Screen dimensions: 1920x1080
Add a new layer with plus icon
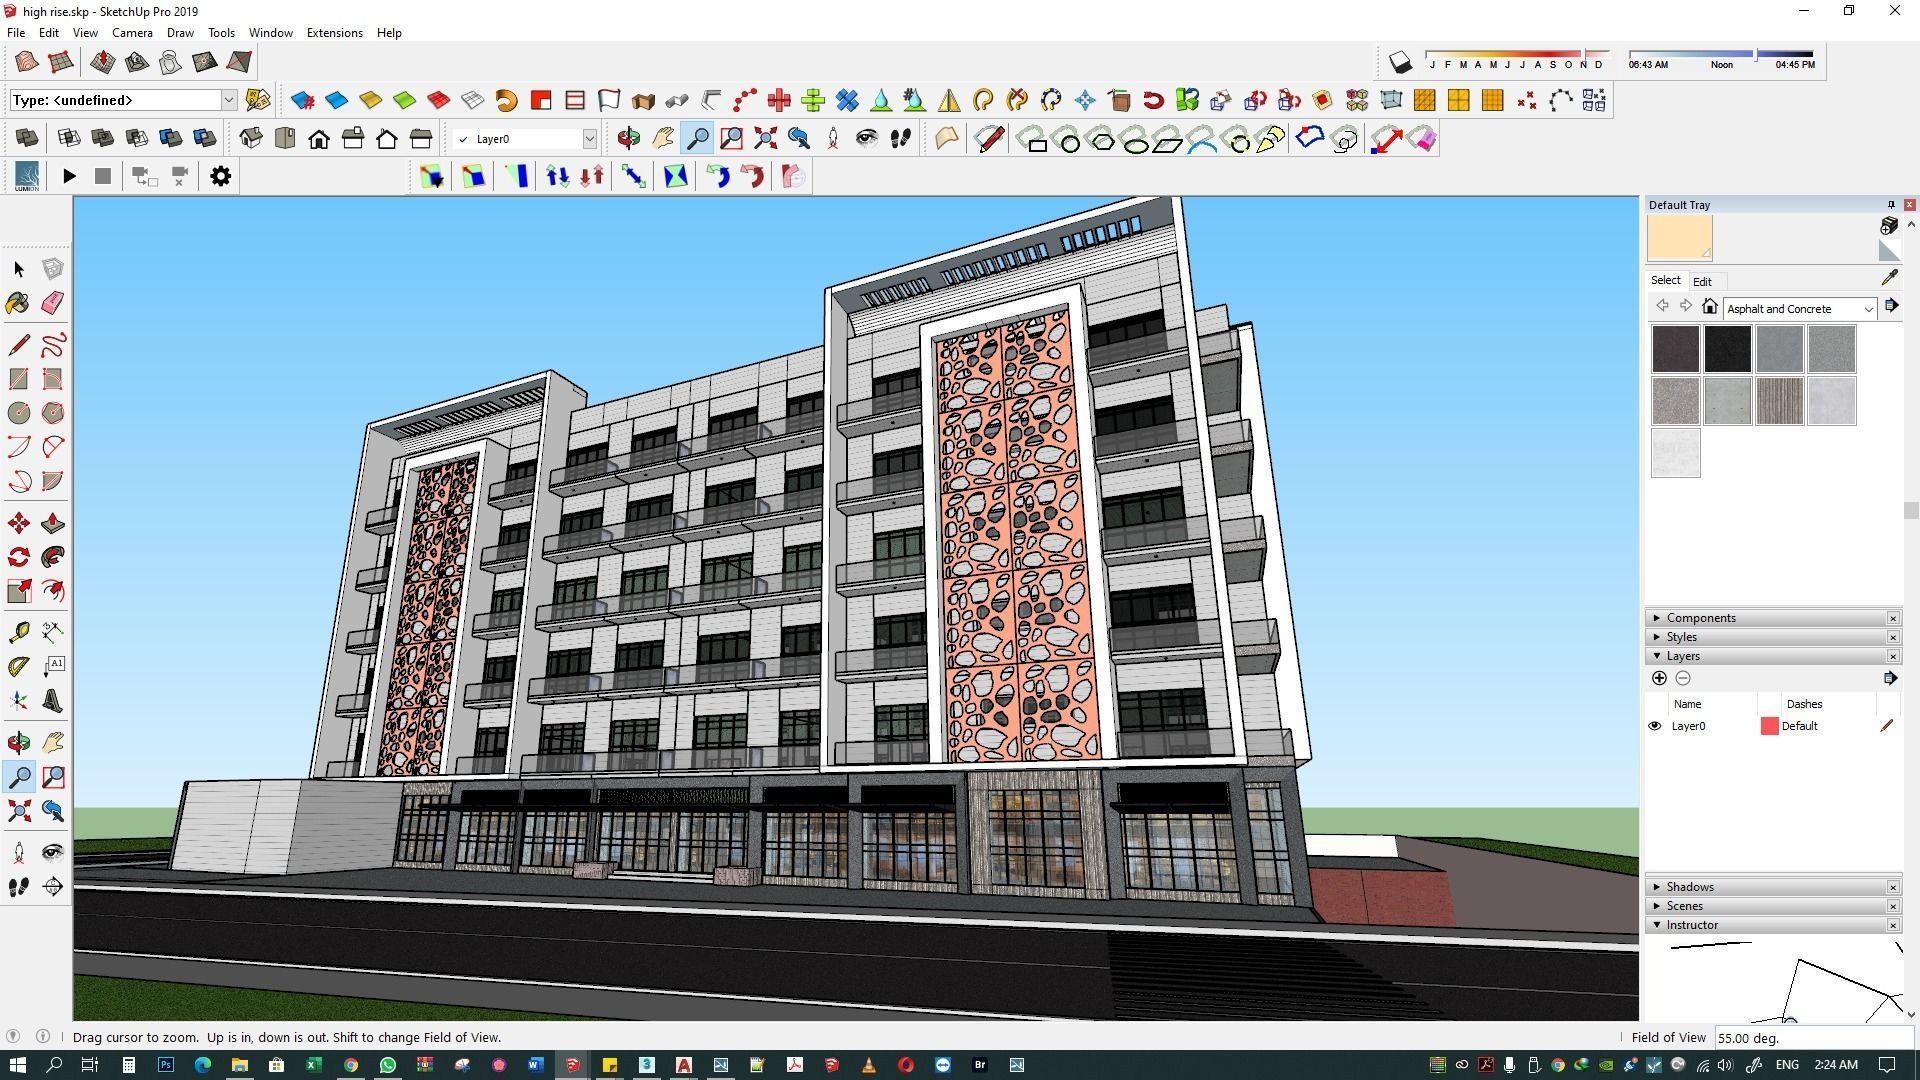point(1659,678)
